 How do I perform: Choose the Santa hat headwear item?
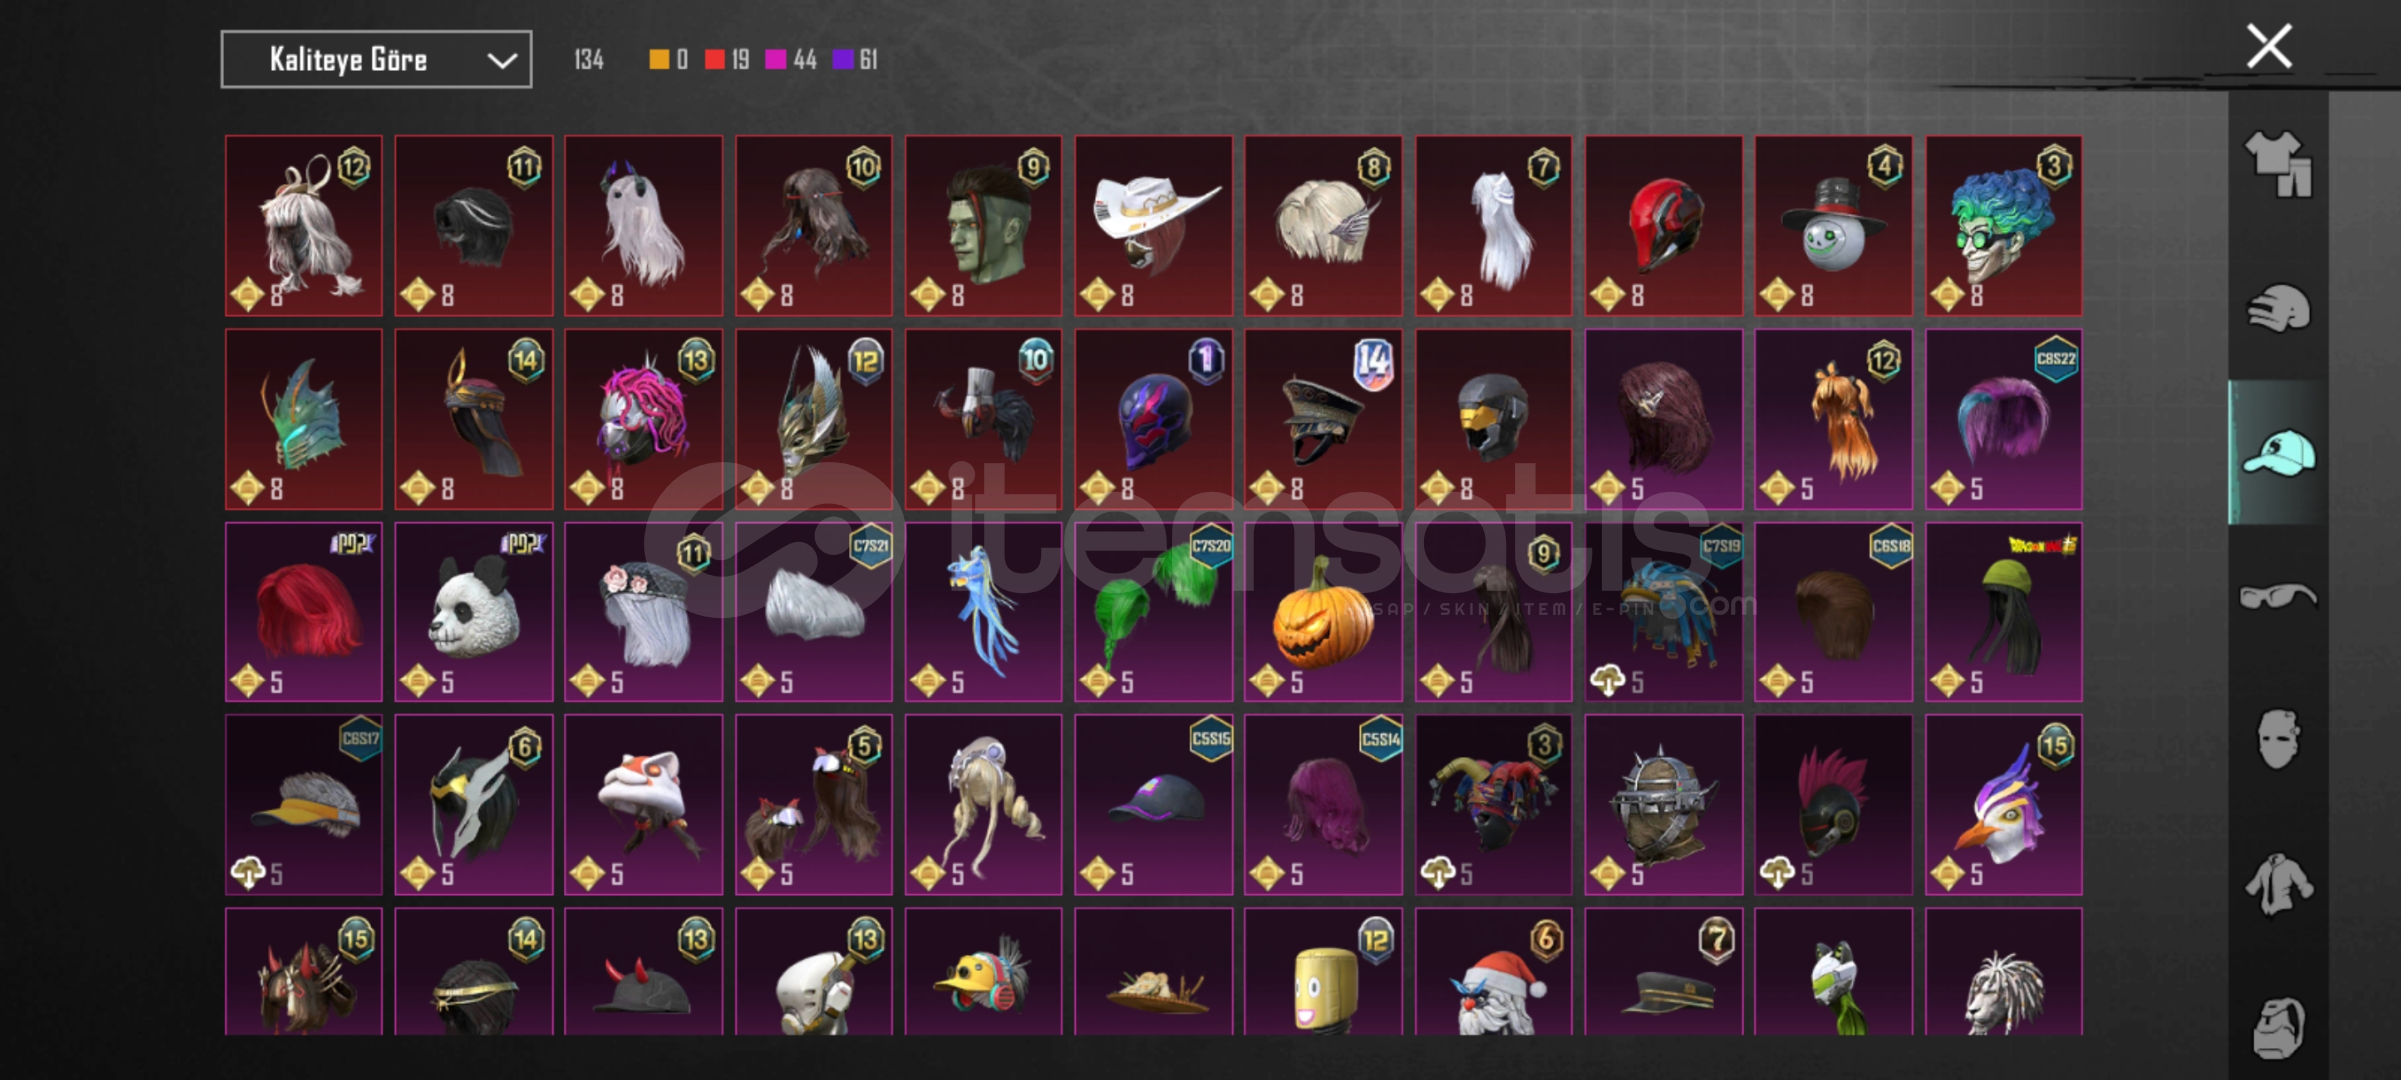(1493, 972)
